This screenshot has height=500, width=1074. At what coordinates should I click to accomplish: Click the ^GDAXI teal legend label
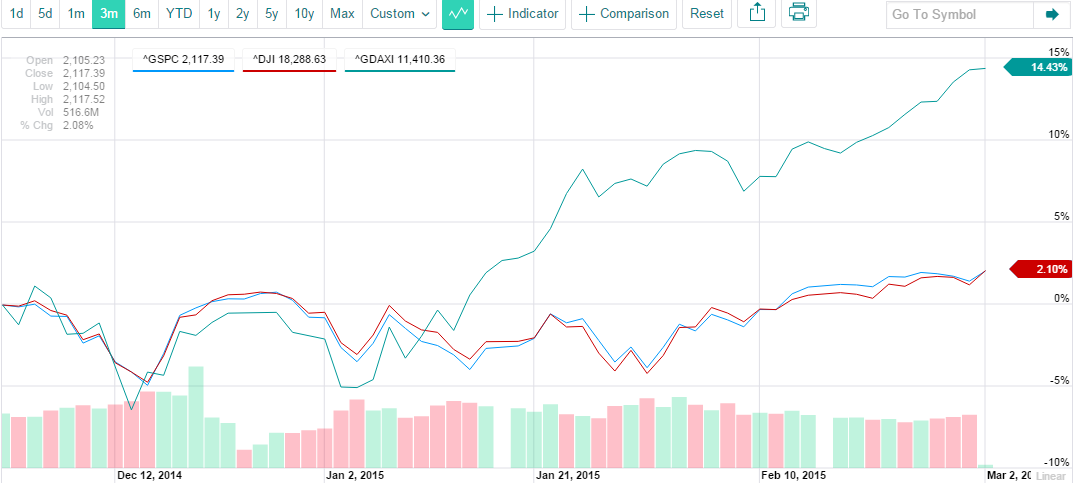tap(399, 60)
